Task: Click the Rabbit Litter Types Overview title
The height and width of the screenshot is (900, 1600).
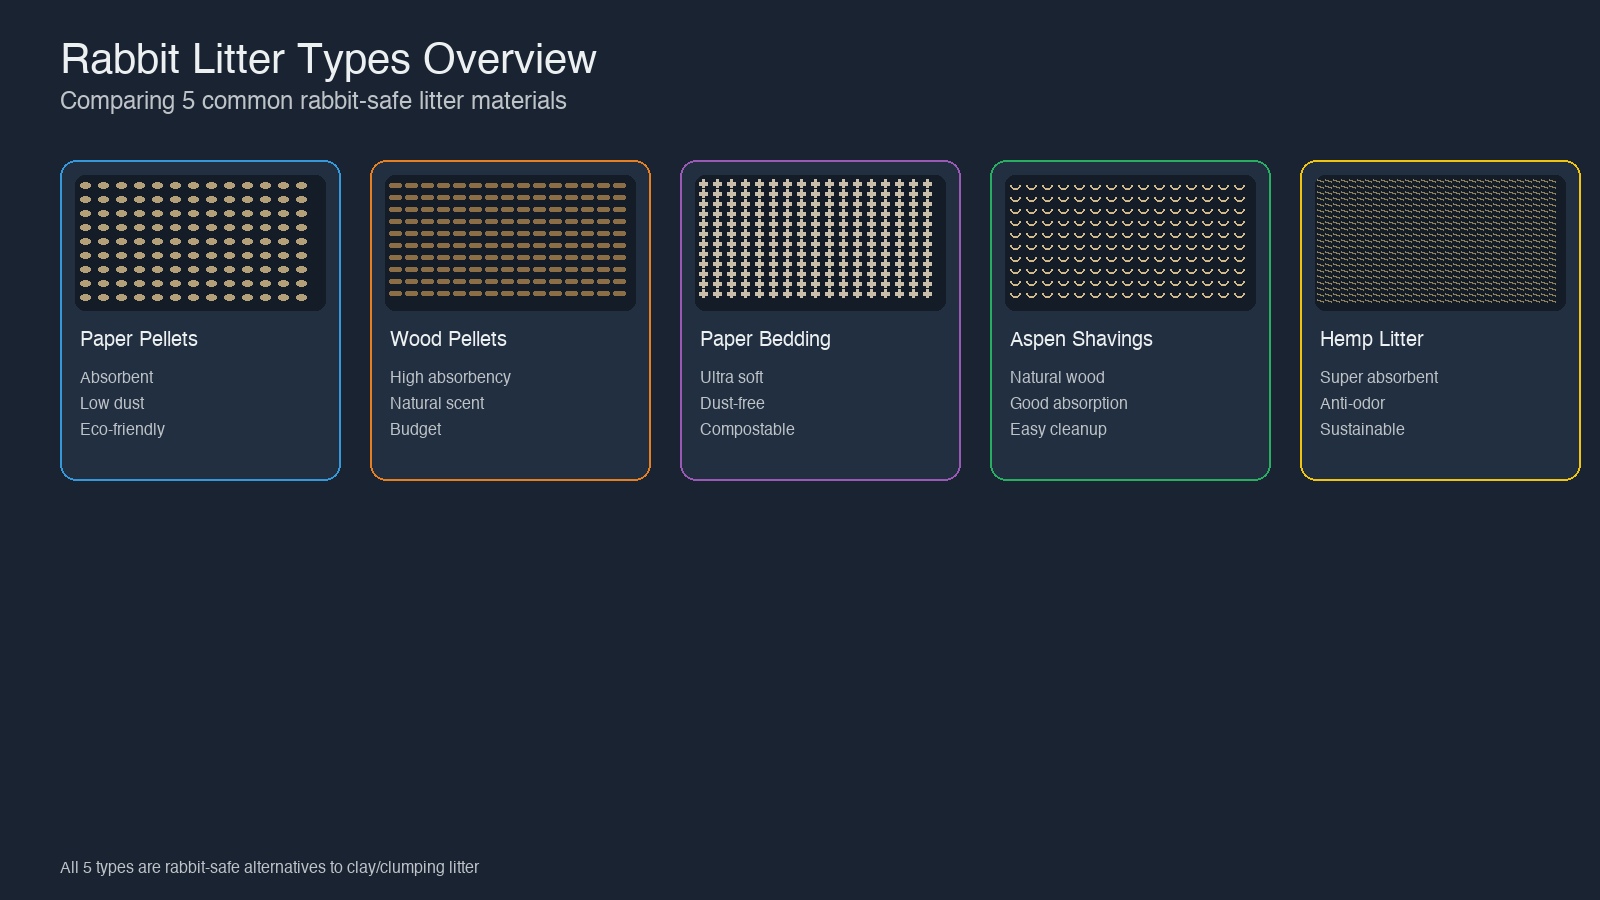Action: (x=328, y=59)
